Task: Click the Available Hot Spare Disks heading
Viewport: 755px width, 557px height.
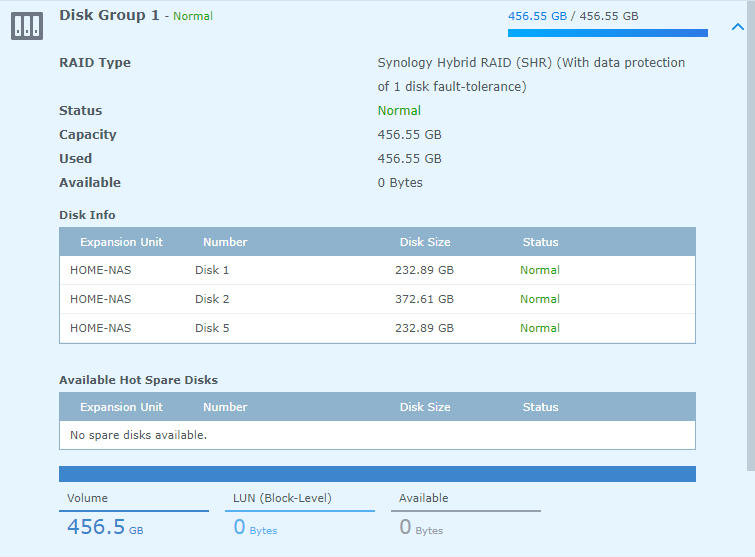Action: click(x=138, y=380)
